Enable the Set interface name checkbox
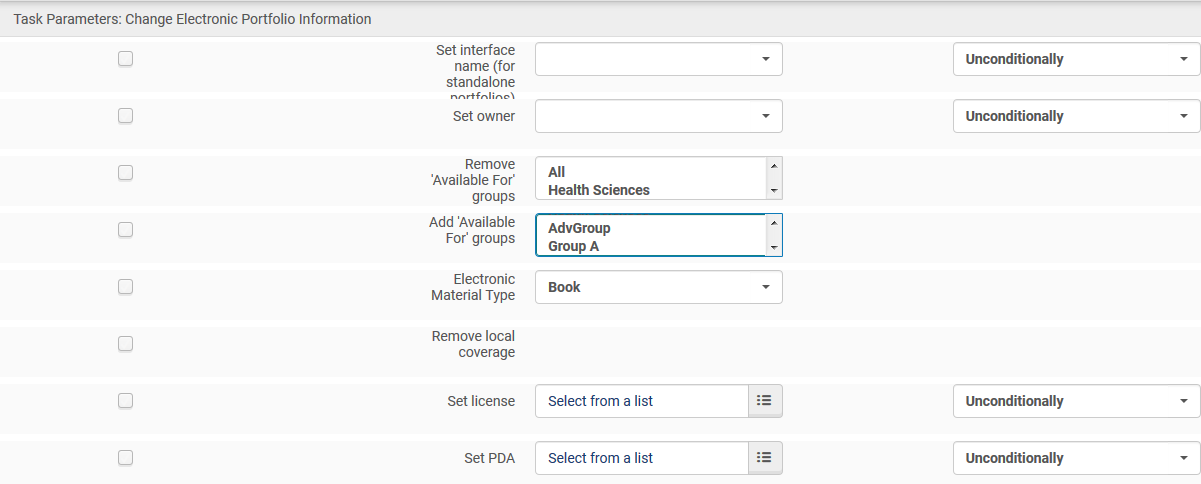The height and width of the screenshot is (484, 1201). click(125, 59)
